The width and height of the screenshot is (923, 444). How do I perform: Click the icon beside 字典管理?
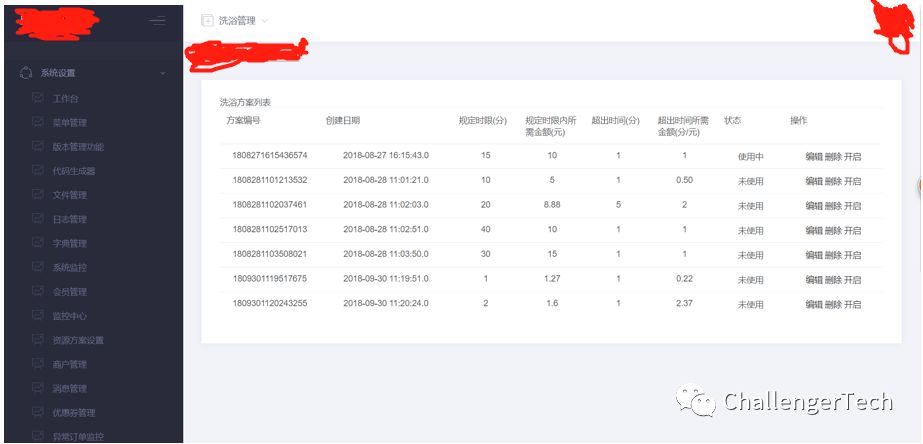(x=38, y=243)
